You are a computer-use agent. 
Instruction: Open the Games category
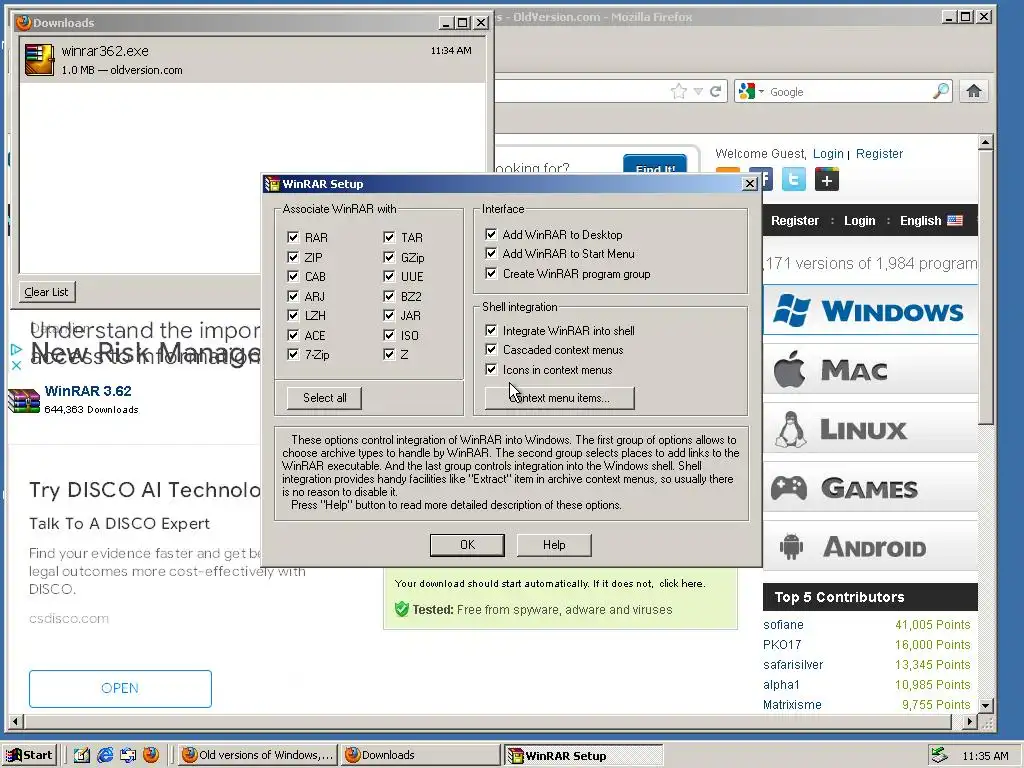point(870,488)
